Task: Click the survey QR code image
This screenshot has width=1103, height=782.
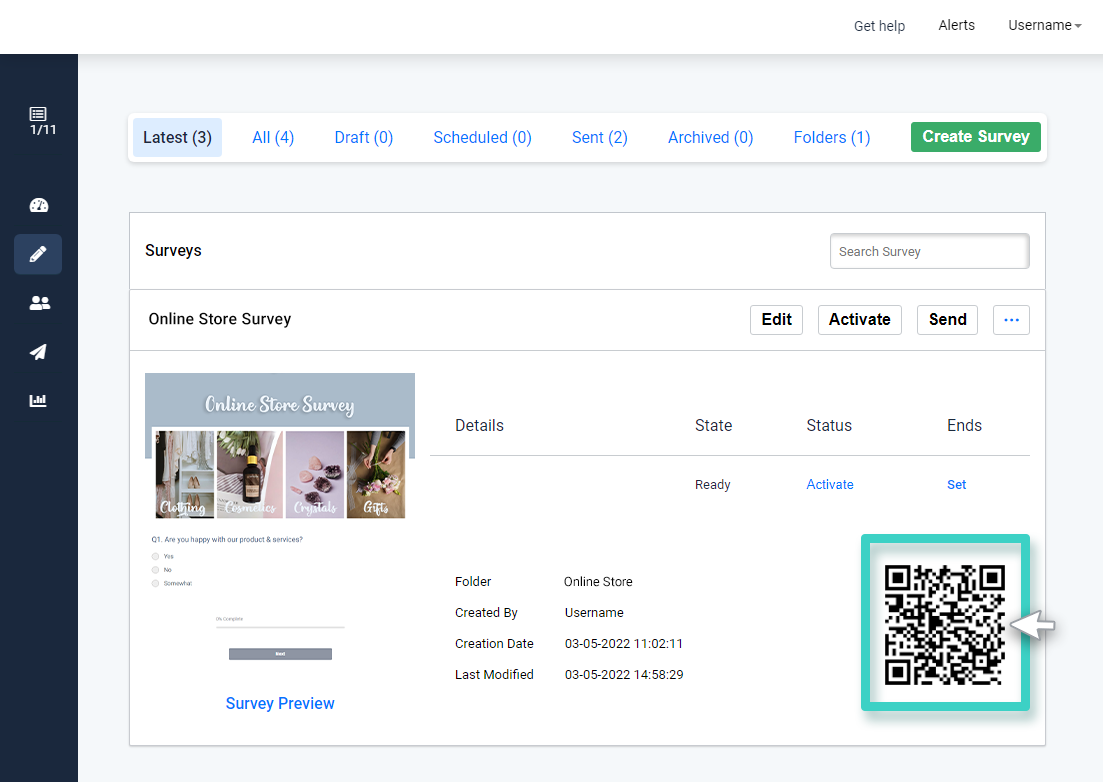Action: click(x=945, y=624)
